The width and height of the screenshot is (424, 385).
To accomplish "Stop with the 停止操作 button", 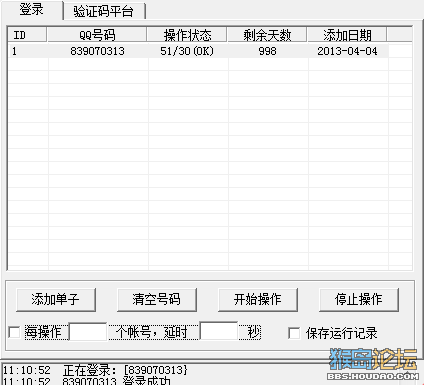I will point(359,299).
